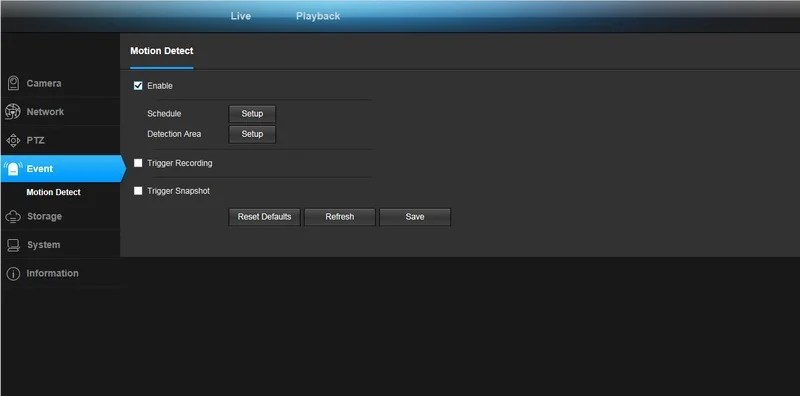Viewport: 800px width, 396px height.
Task: Click the Camera sidebar icon
Action: tap(13, 83)
